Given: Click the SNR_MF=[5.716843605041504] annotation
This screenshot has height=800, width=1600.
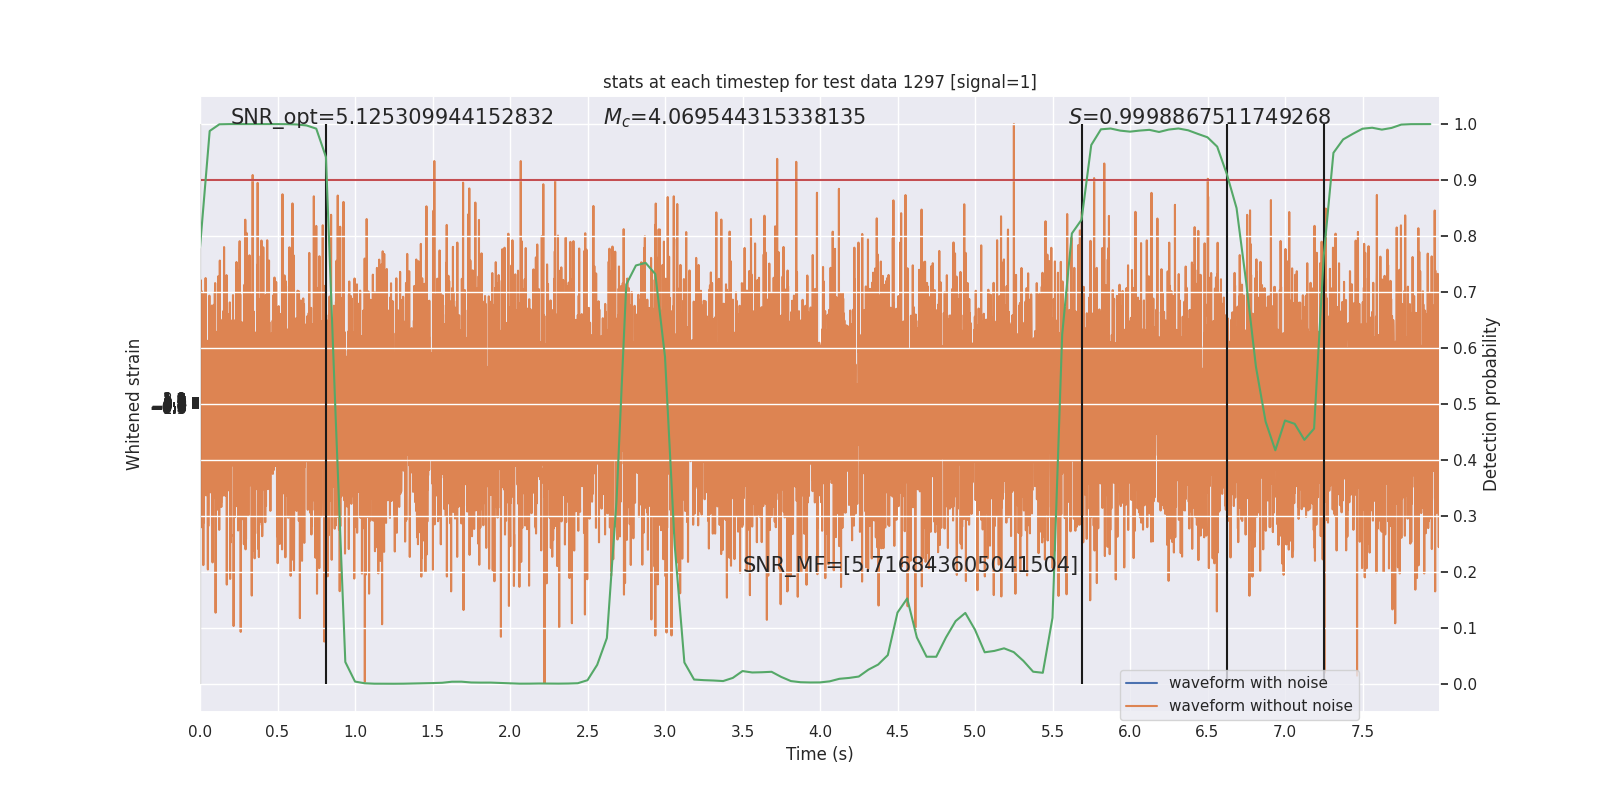Looking at the screenshot, I should pyautogui.click(x=910, y=565).
